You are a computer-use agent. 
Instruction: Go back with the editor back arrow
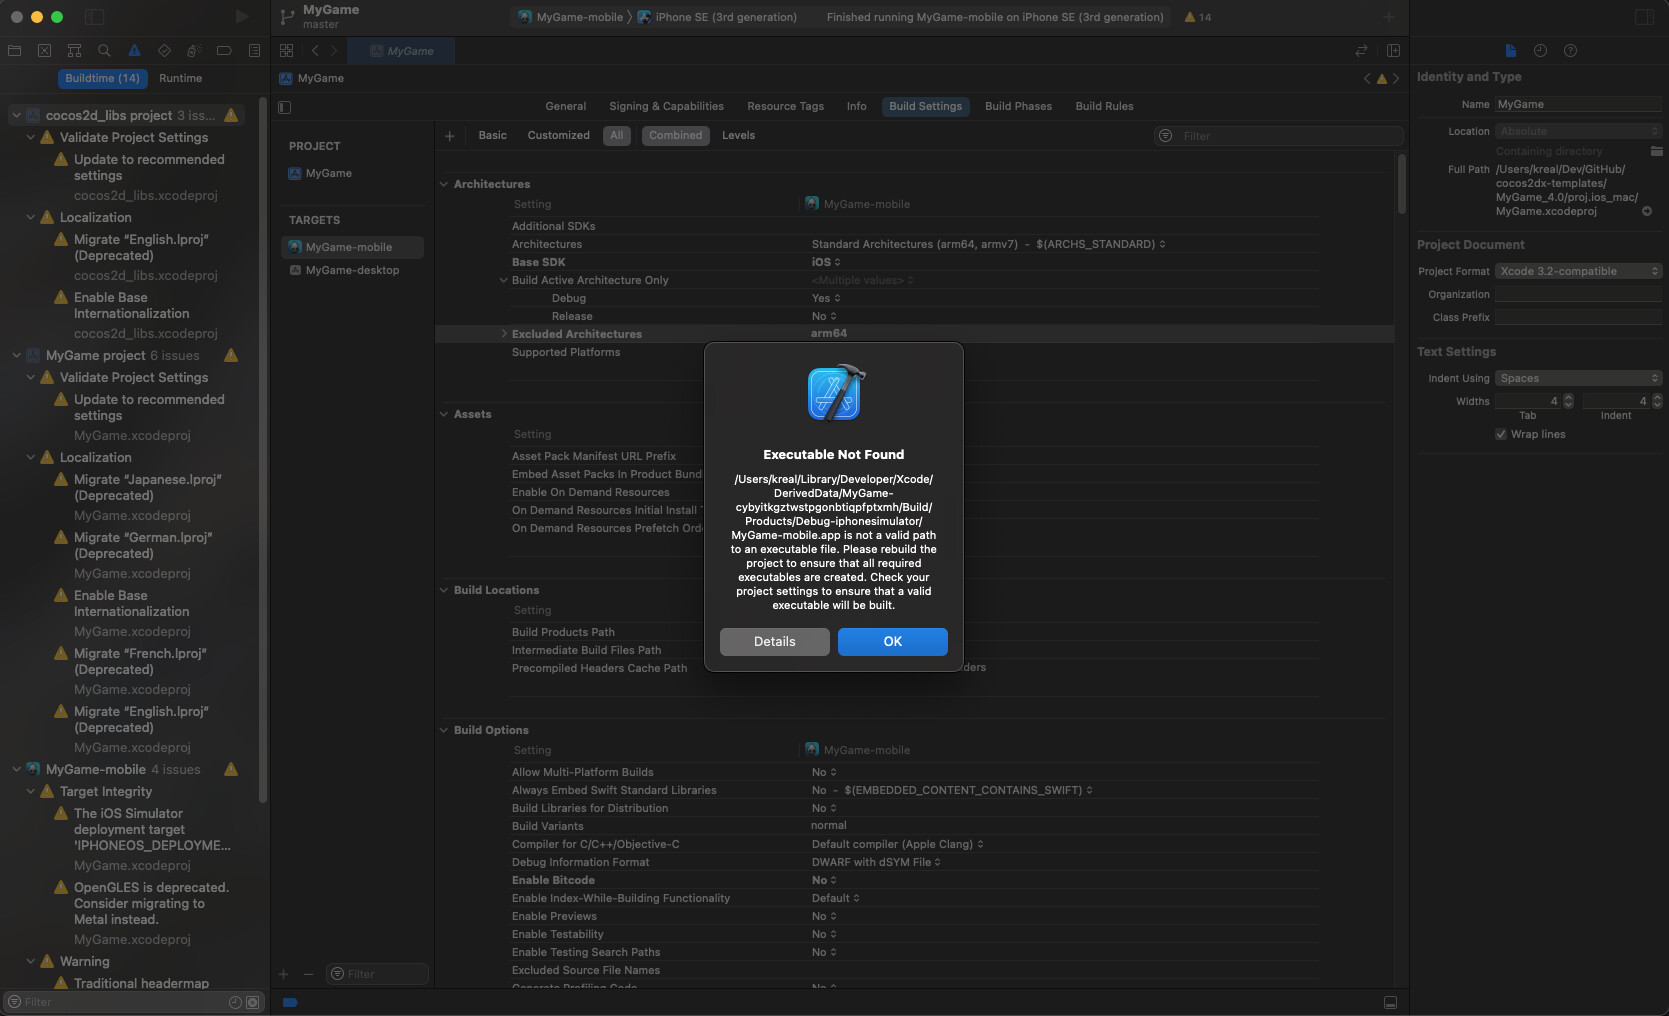(315, 50)
